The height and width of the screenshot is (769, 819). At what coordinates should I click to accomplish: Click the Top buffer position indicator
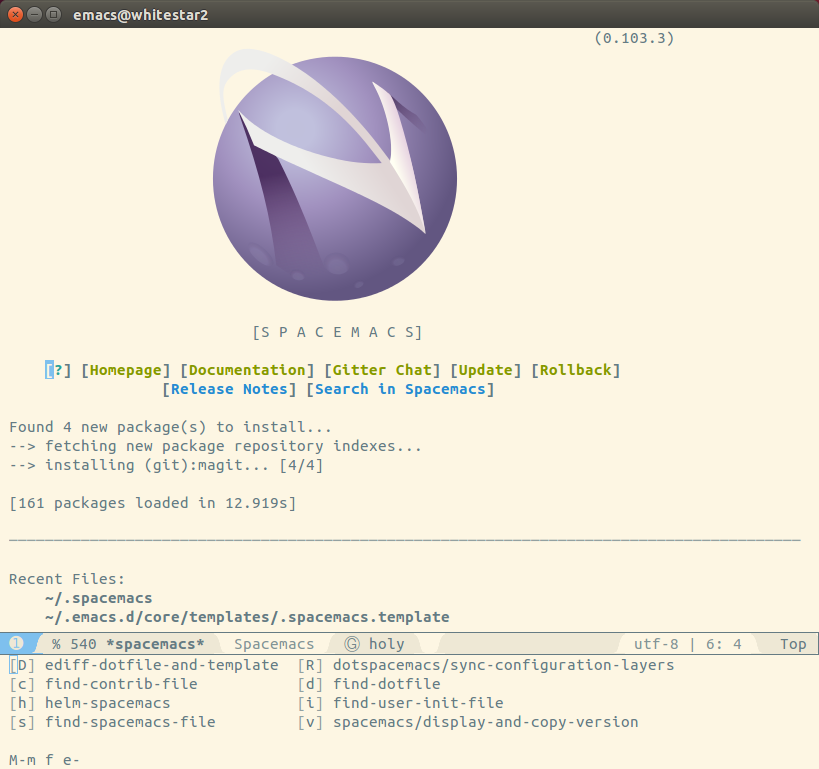point(793,644)
